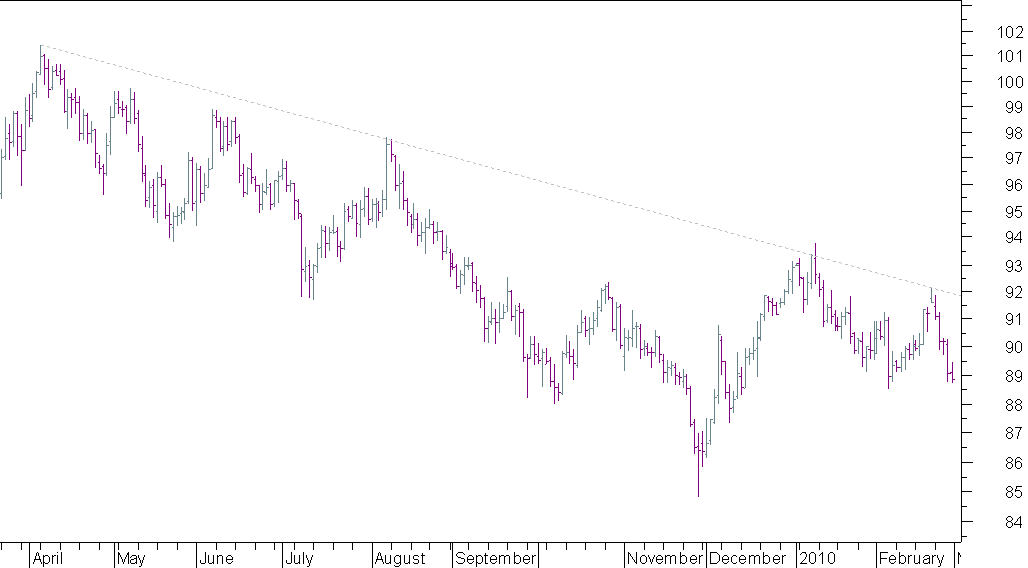The image size is (1028, 568).
Task: Click the 98 price level label
Action: click(x=1014, y=133)
